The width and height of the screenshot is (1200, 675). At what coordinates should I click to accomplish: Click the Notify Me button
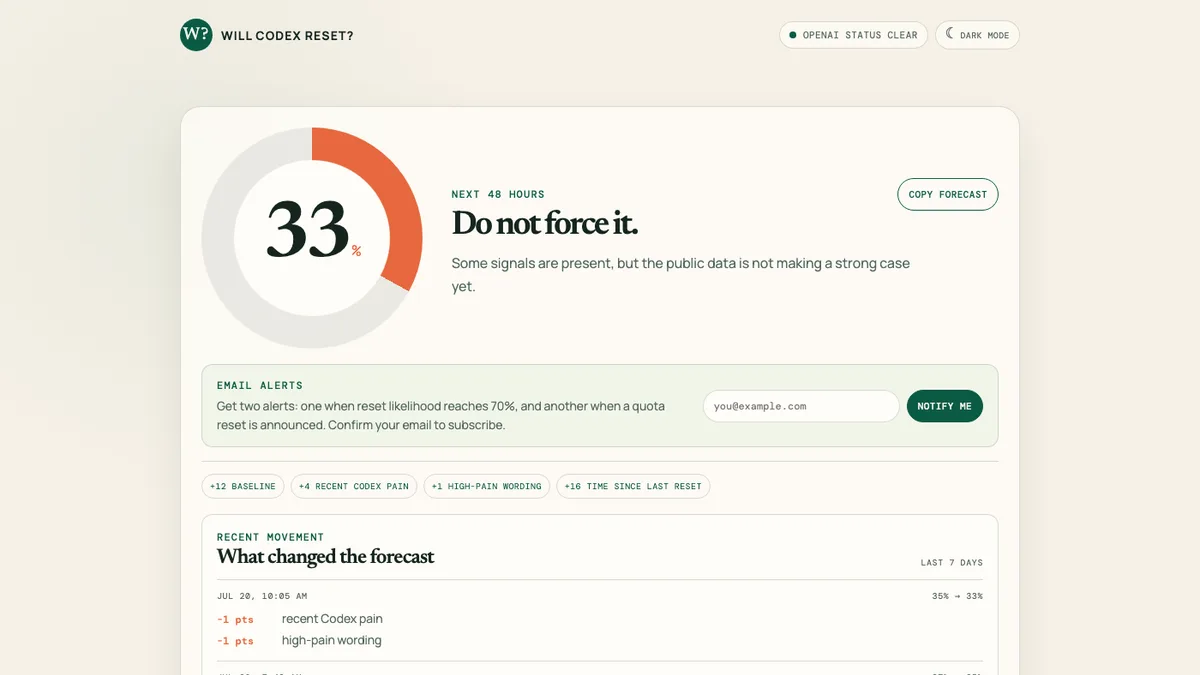[x=945, y=406]
